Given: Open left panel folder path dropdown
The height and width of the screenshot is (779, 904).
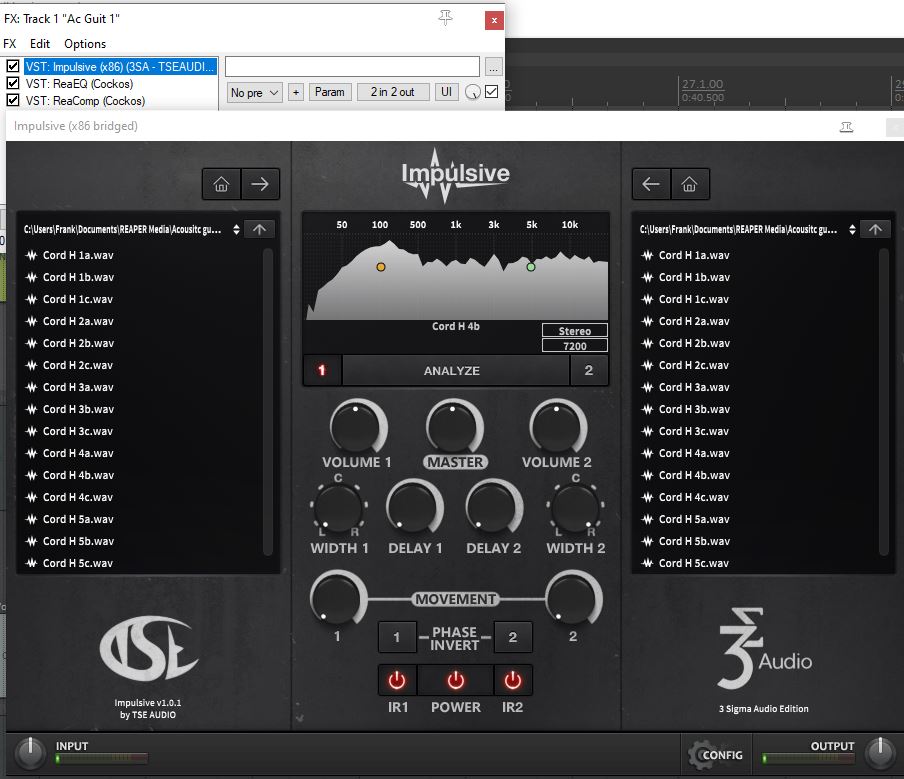Looking at the screenshot, I should coord(236,229).
